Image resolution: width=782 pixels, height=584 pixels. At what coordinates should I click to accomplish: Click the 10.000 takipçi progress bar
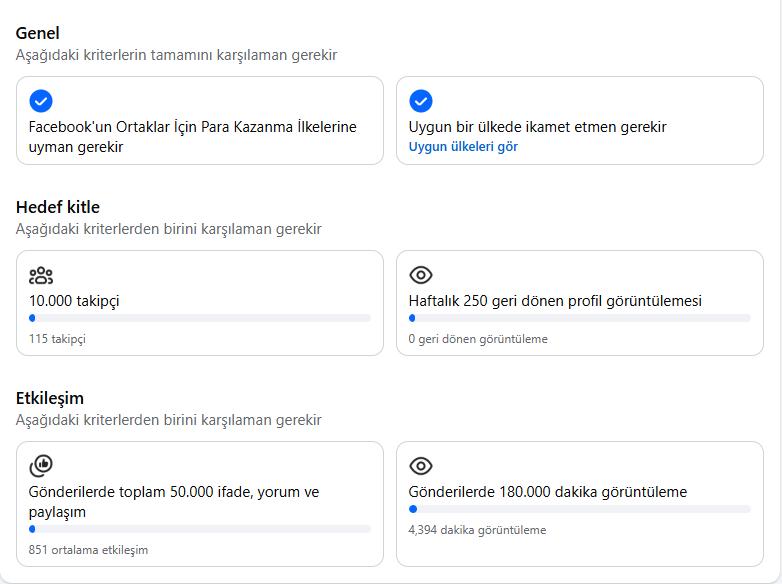[200, 318]
